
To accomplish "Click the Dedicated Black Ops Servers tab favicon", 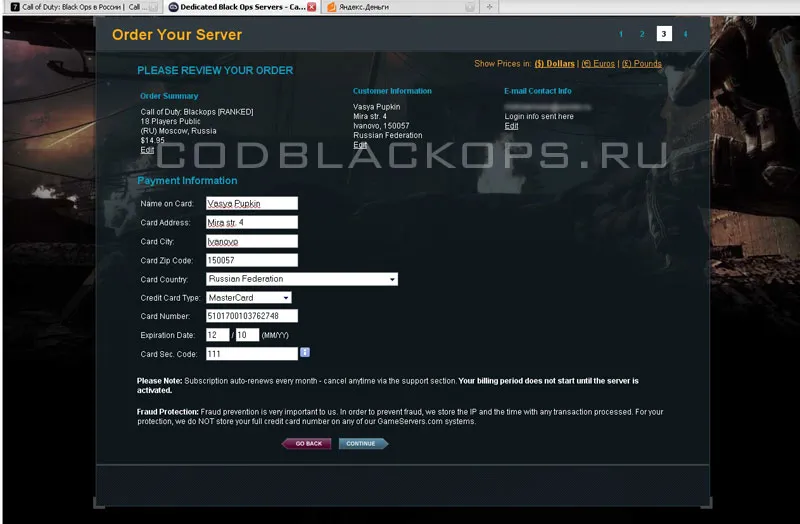I will point(173,7).
